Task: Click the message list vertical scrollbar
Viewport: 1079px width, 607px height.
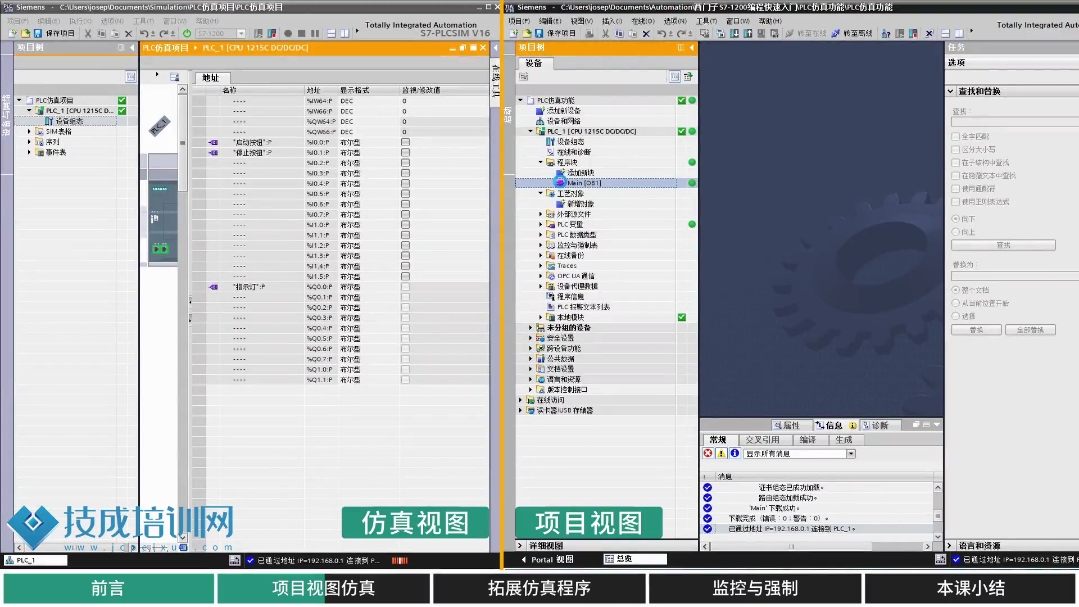Action: 937,511
